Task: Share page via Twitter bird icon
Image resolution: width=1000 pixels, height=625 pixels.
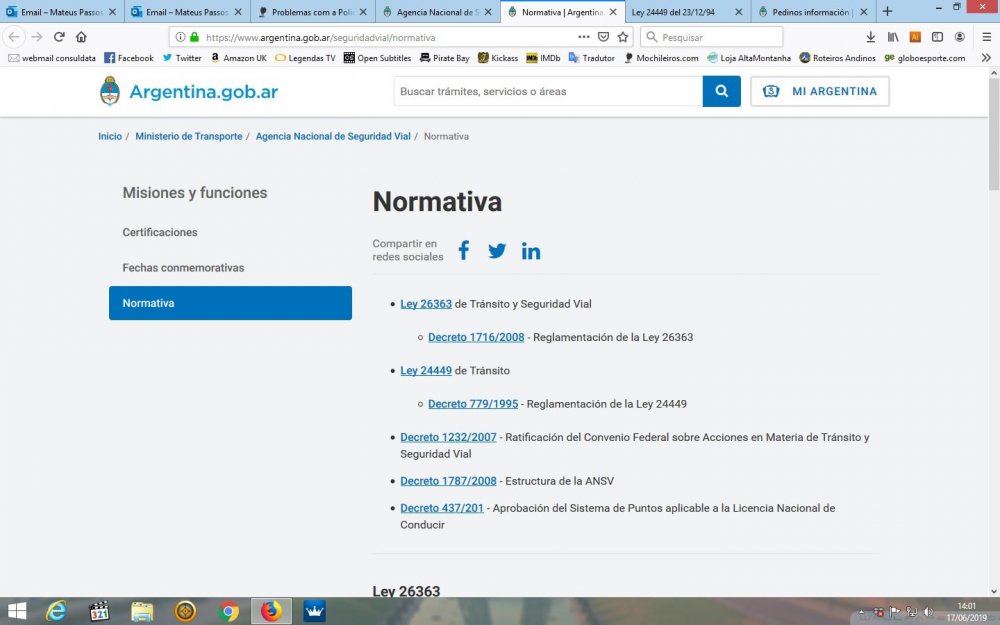Action: tap(497, 251)
